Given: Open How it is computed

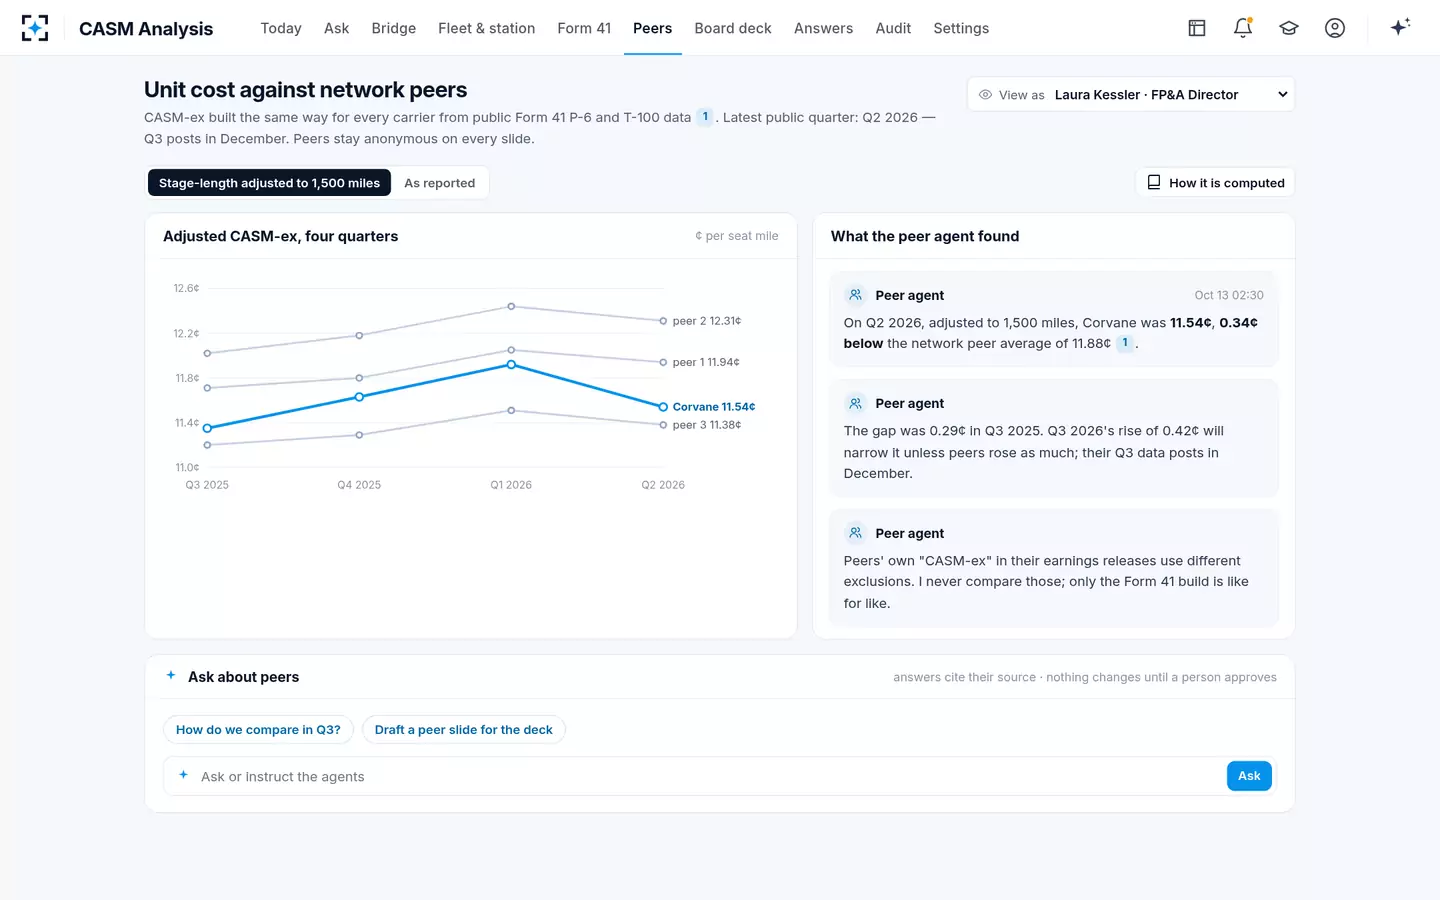Looking at the screenshot, I should [x=1215, y=183].
